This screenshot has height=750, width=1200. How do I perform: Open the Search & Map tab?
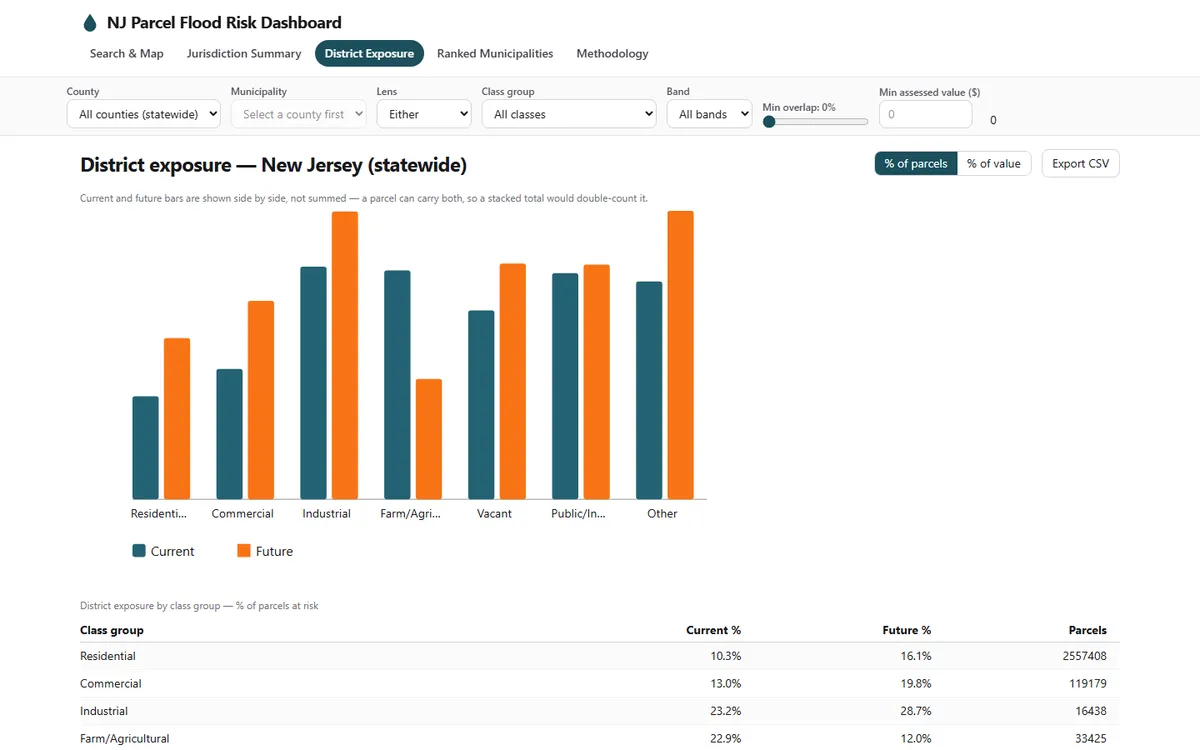127,54
